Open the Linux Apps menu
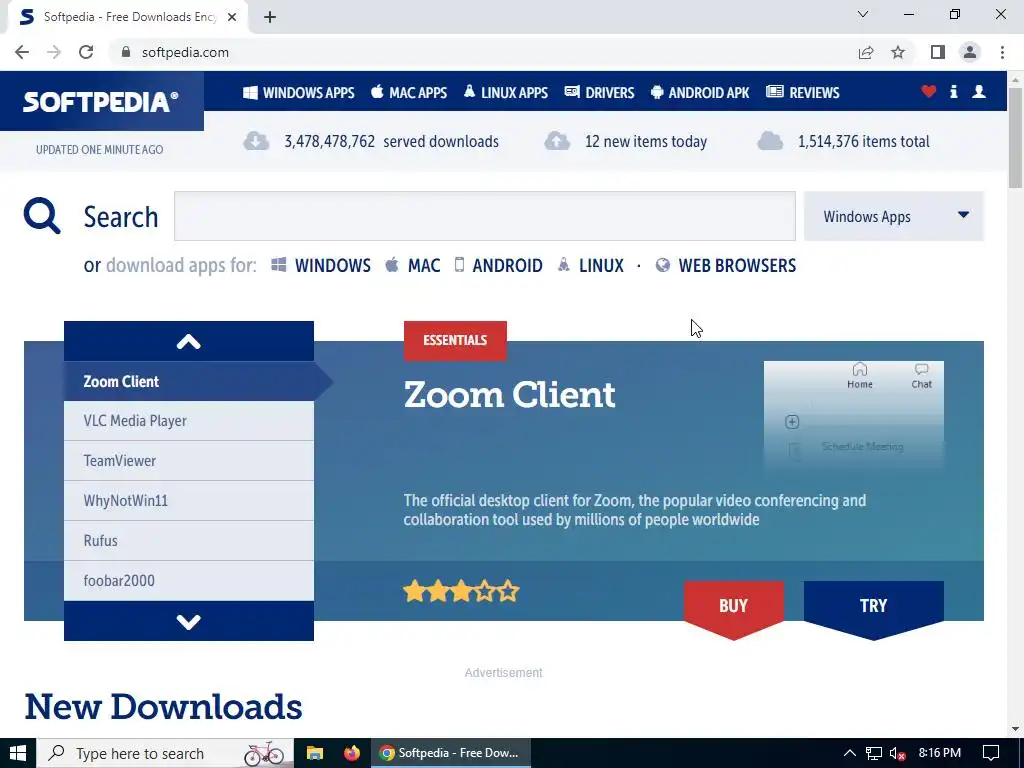 pyautogui.click(x=505, y=93)
